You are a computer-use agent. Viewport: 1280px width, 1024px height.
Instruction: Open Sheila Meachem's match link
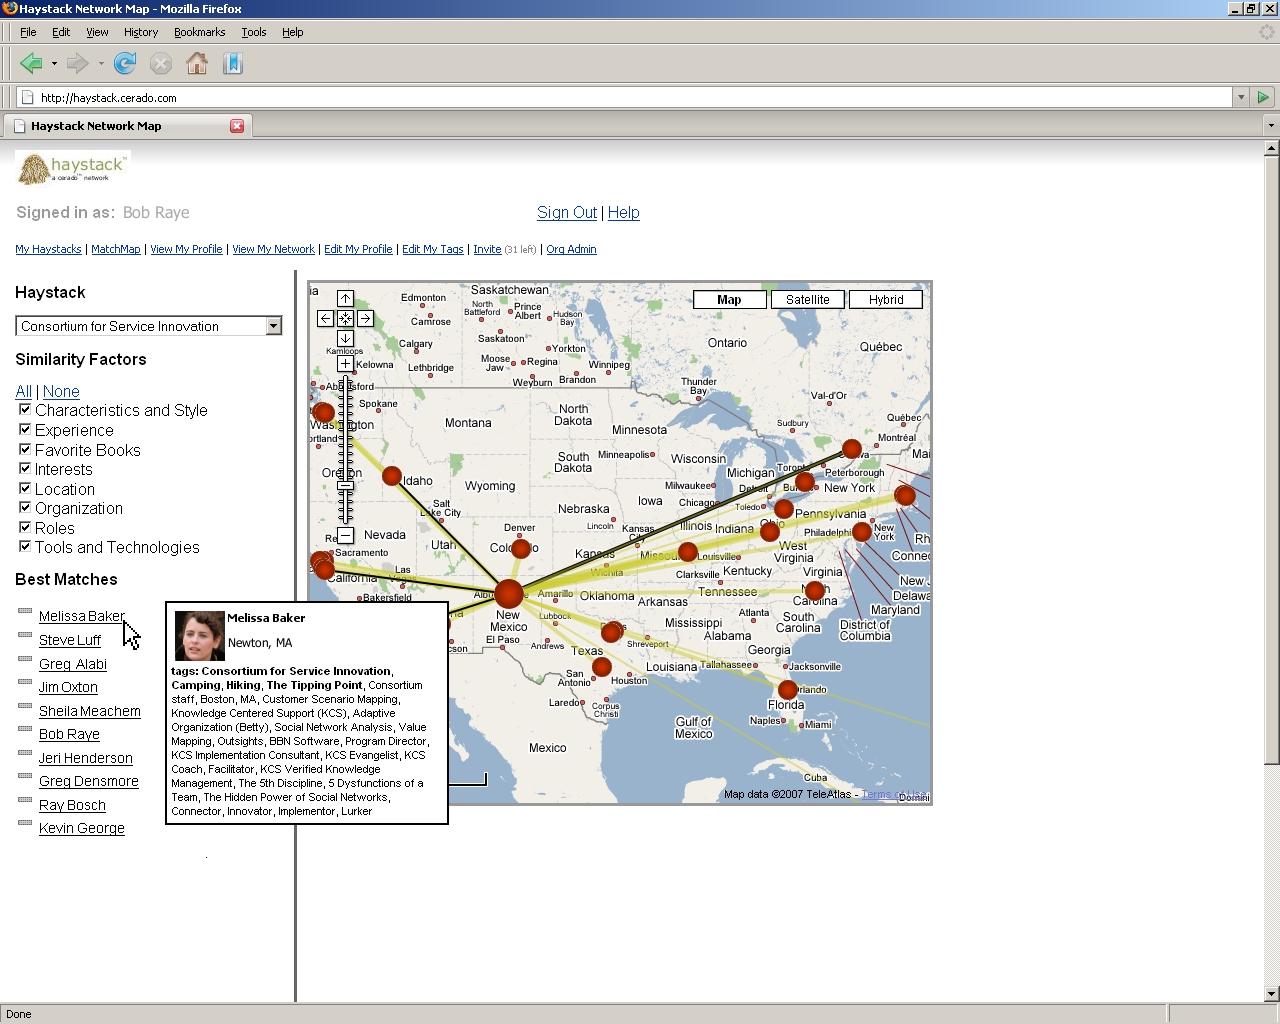pos(90,711)
